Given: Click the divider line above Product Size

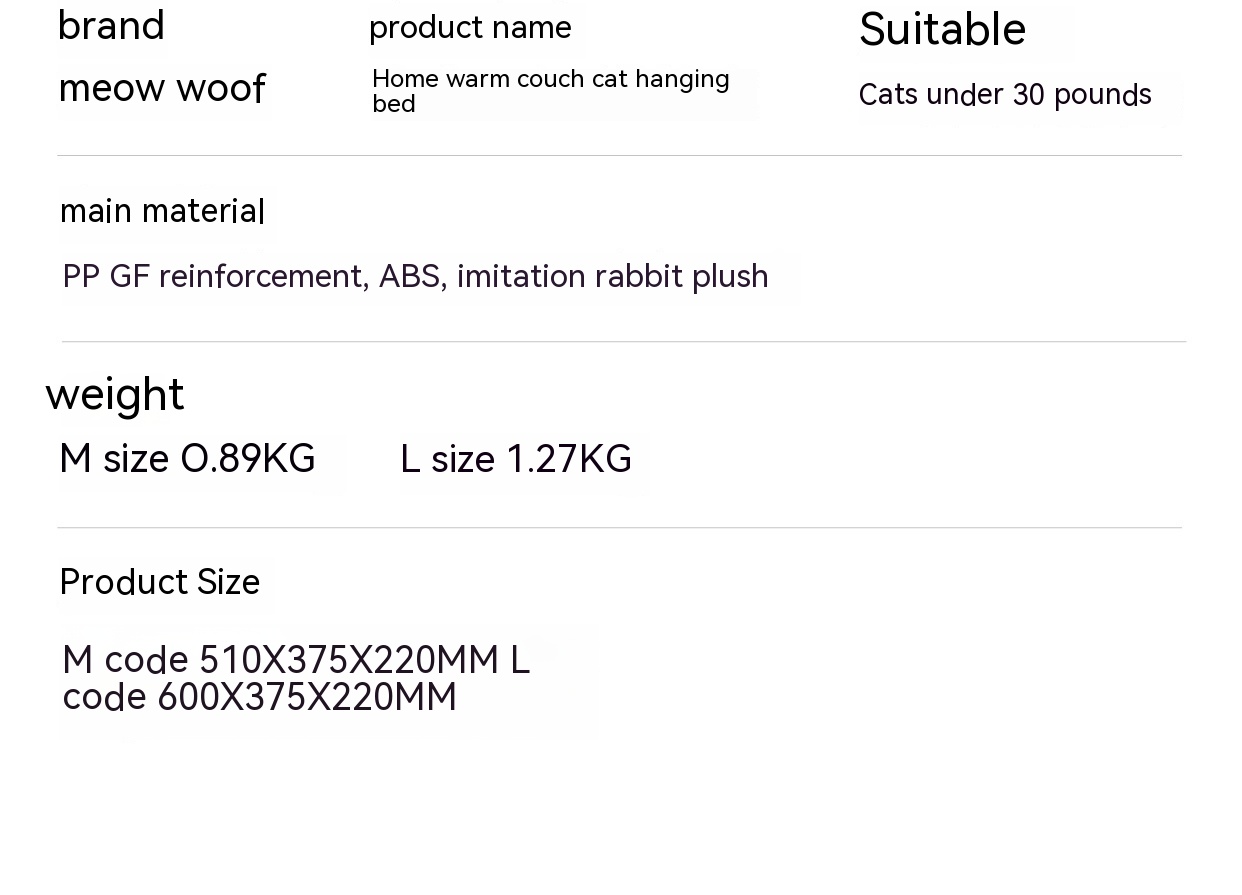Looking at the screenshot, I should click(619, 527).
